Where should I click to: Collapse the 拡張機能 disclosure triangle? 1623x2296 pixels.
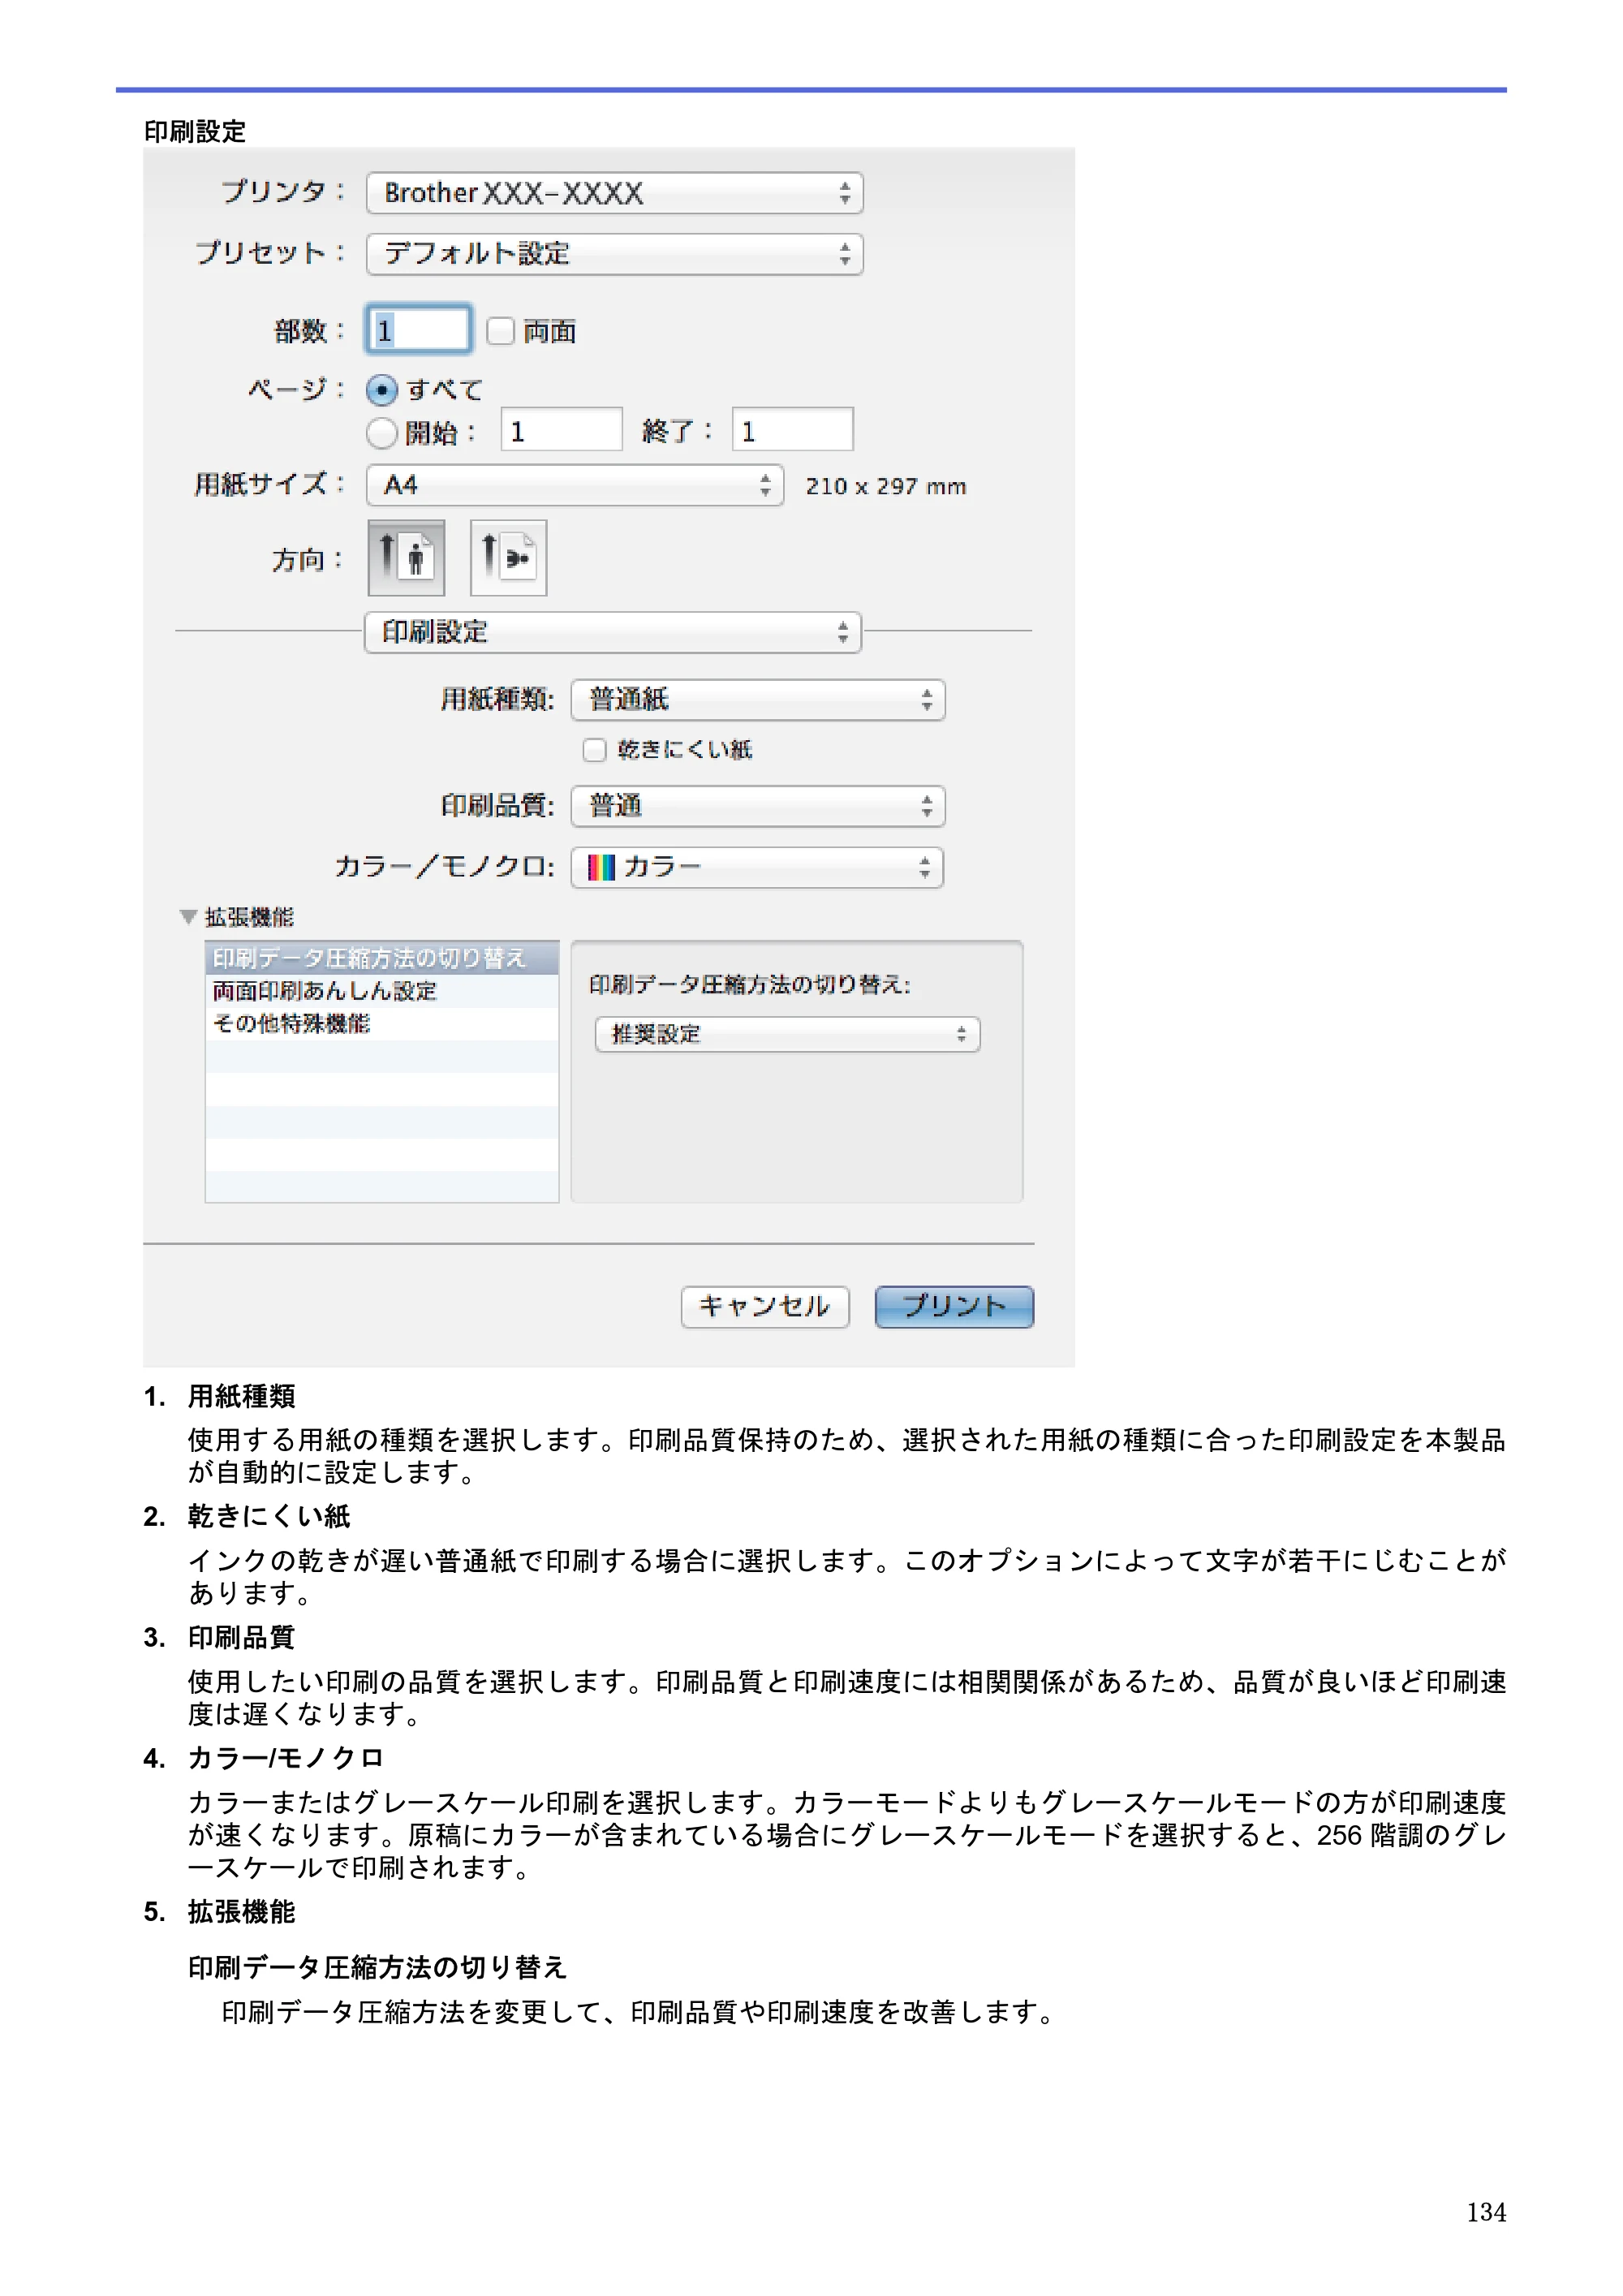click(188, 916)
